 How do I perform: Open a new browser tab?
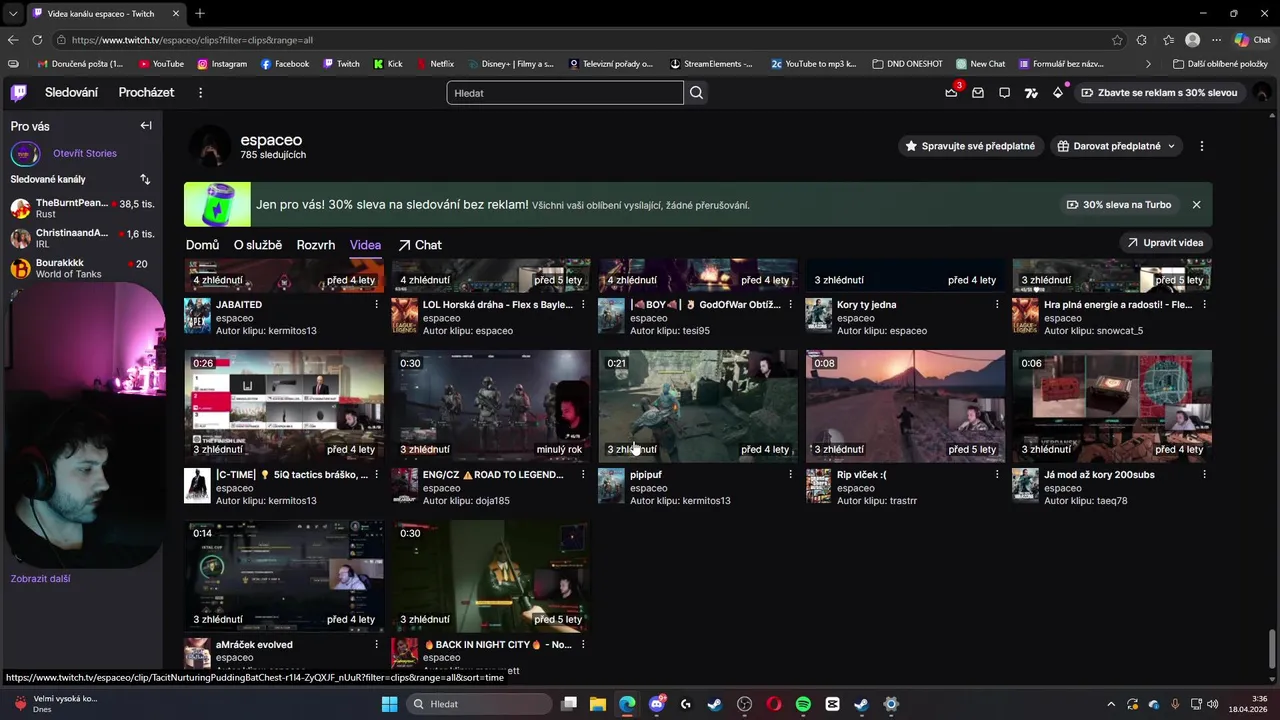click(200, 14)
